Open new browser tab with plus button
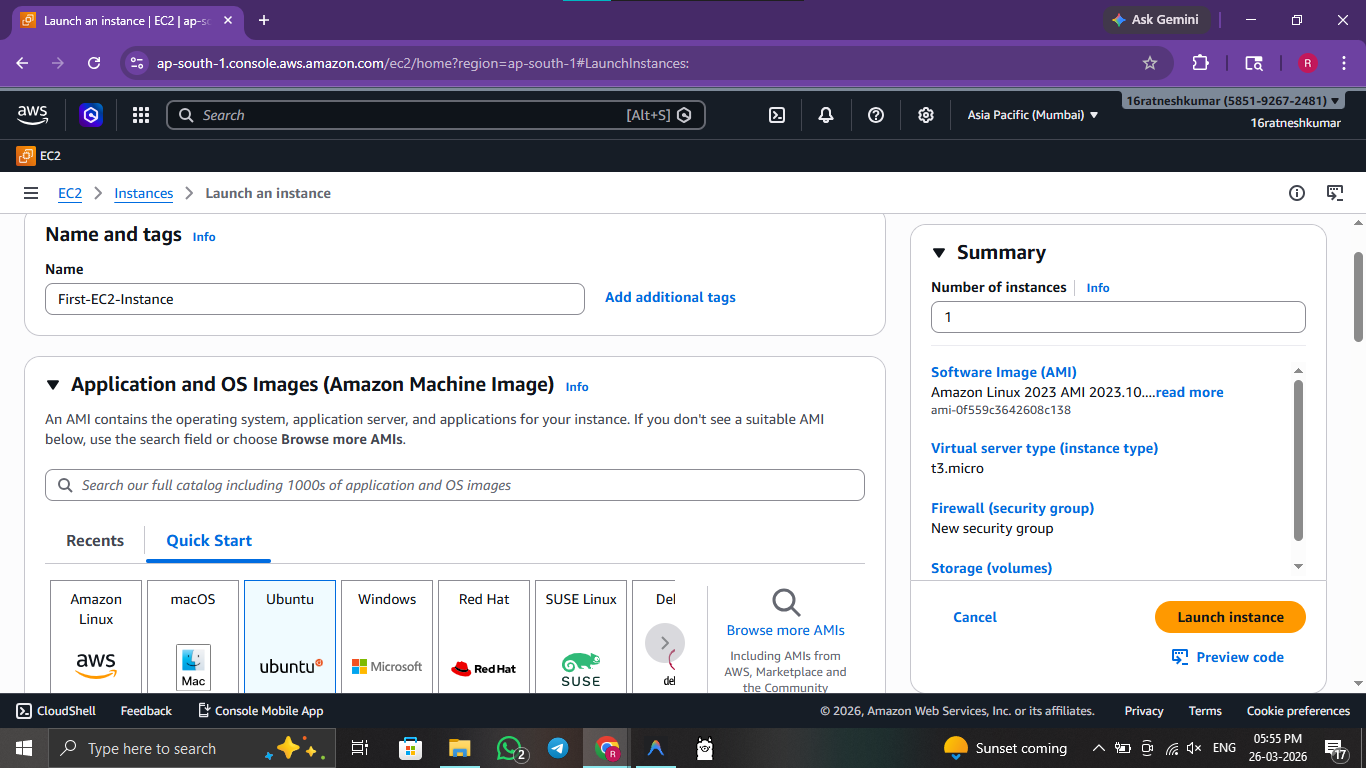Image resolution: width=1366 pixels, height=768 pixels. click(264, 20)
